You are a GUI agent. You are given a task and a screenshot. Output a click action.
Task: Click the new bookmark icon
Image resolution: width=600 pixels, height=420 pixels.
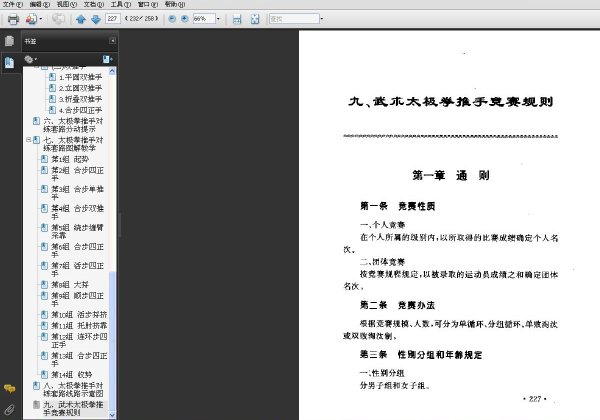108,59
